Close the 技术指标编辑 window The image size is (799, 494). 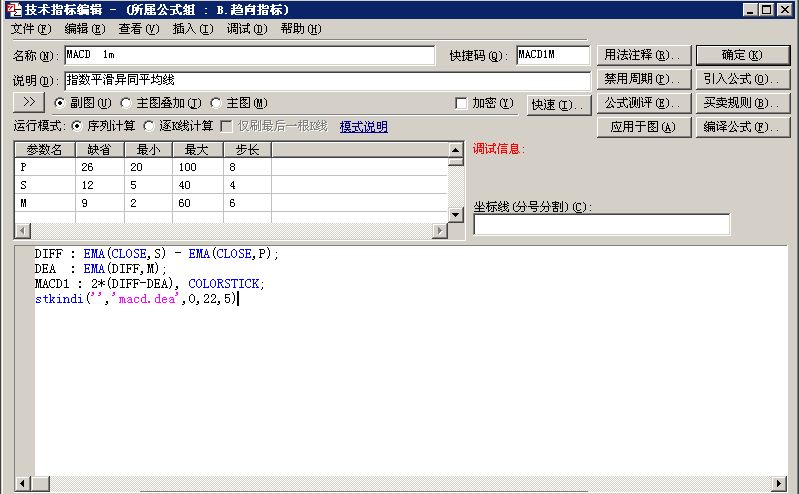pos(784,10)
